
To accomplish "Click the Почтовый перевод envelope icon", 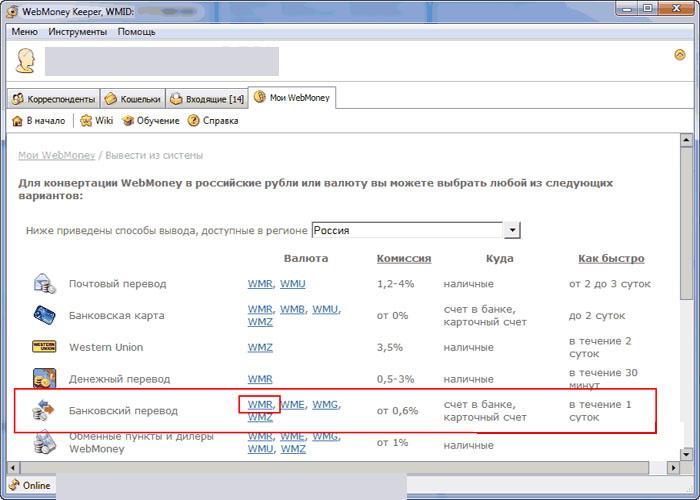I will tap(45, 283).
